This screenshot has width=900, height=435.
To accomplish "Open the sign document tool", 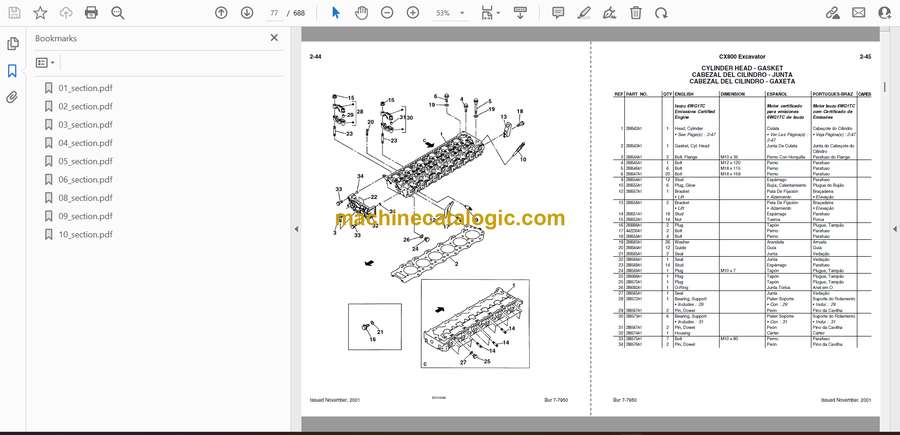I will (x=610, y=13).
